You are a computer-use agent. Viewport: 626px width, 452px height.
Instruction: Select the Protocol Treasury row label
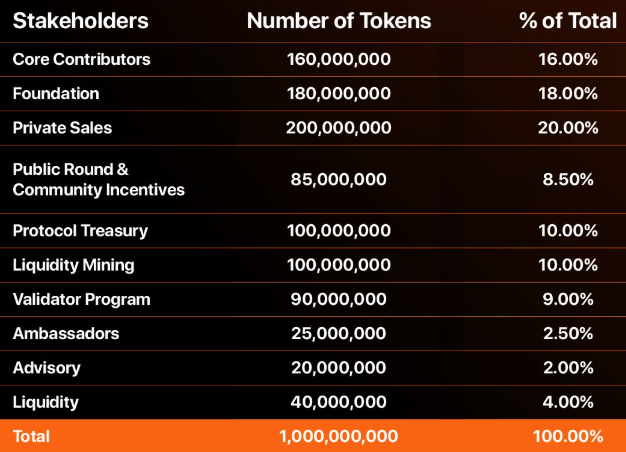coord(80,231)
